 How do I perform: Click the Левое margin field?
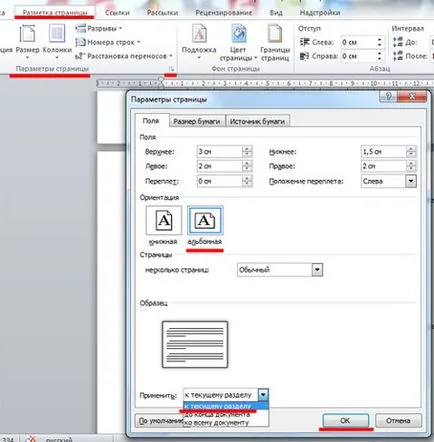tap(219, 166)
